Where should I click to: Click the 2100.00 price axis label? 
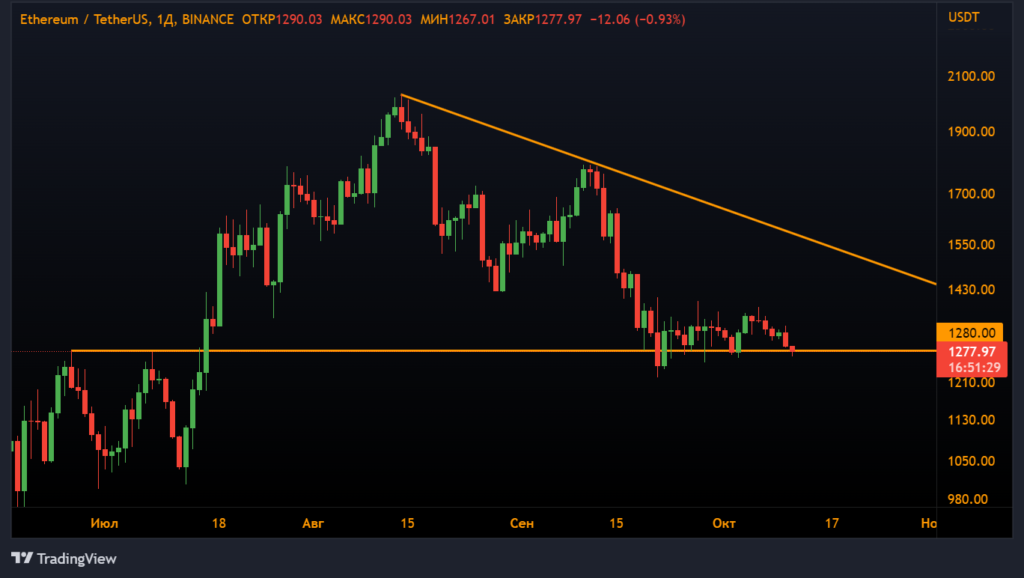click(971, 76)
